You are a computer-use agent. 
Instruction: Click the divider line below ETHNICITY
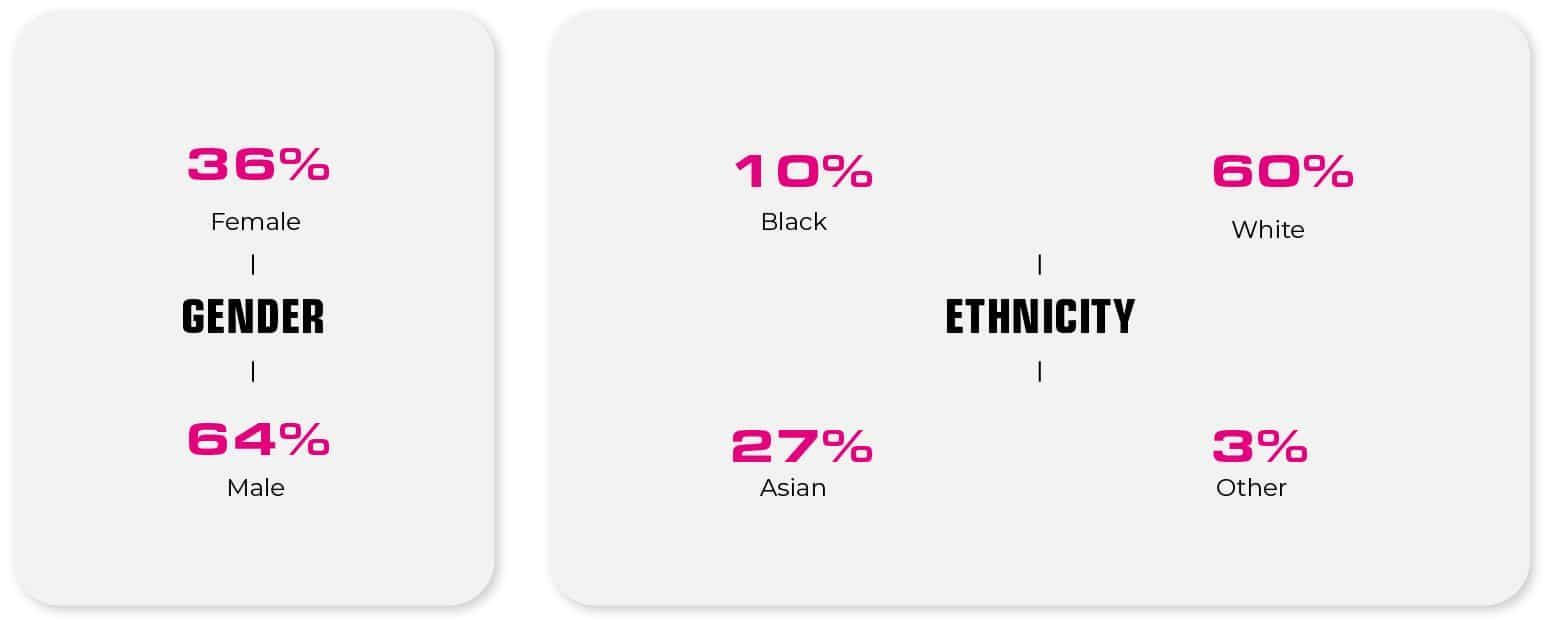click(x=1040, y=371)
